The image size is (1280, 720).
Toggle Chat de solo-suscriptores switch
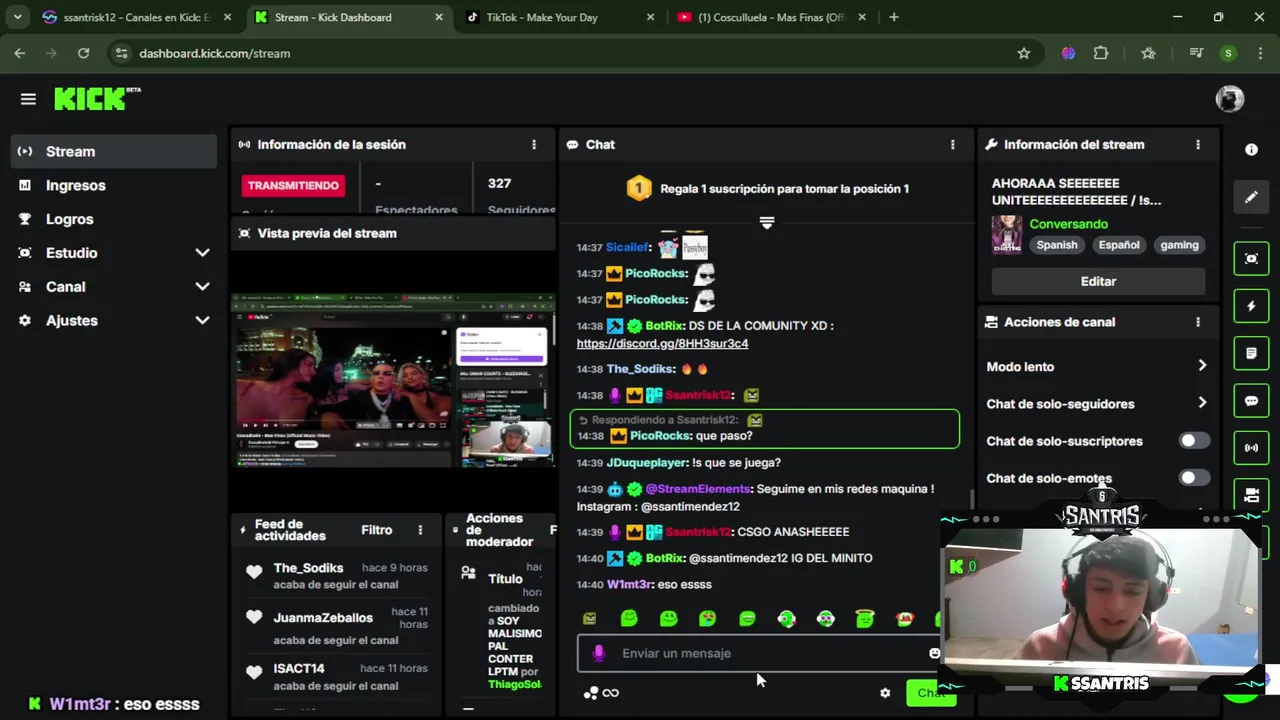tap(1193, 441)
